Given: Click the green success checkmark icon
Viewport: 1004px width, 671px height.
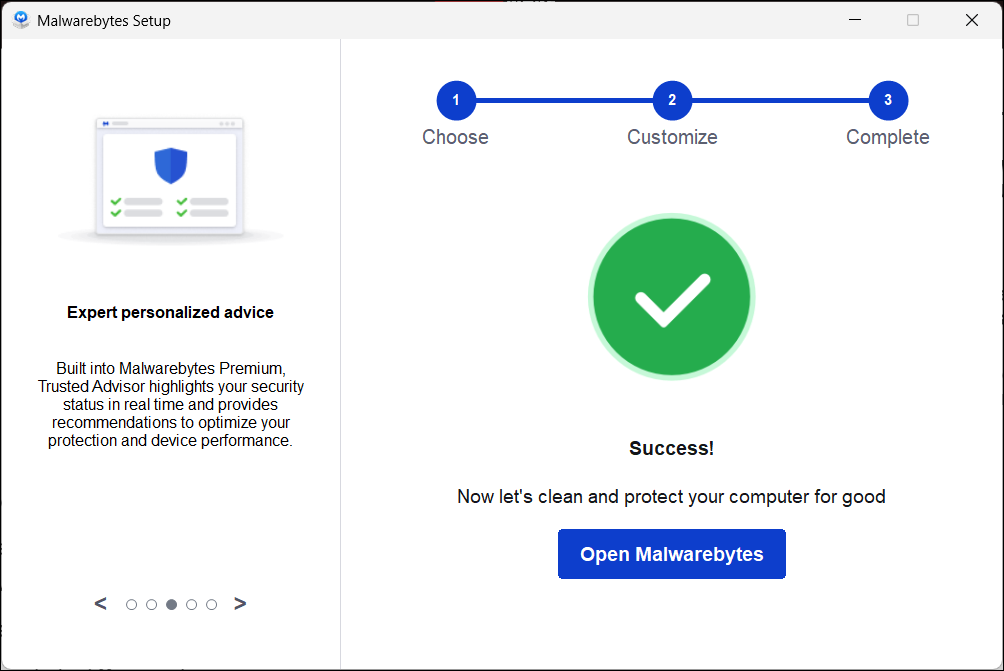Looking at the screenshot, I should click(x=672, y=296).
